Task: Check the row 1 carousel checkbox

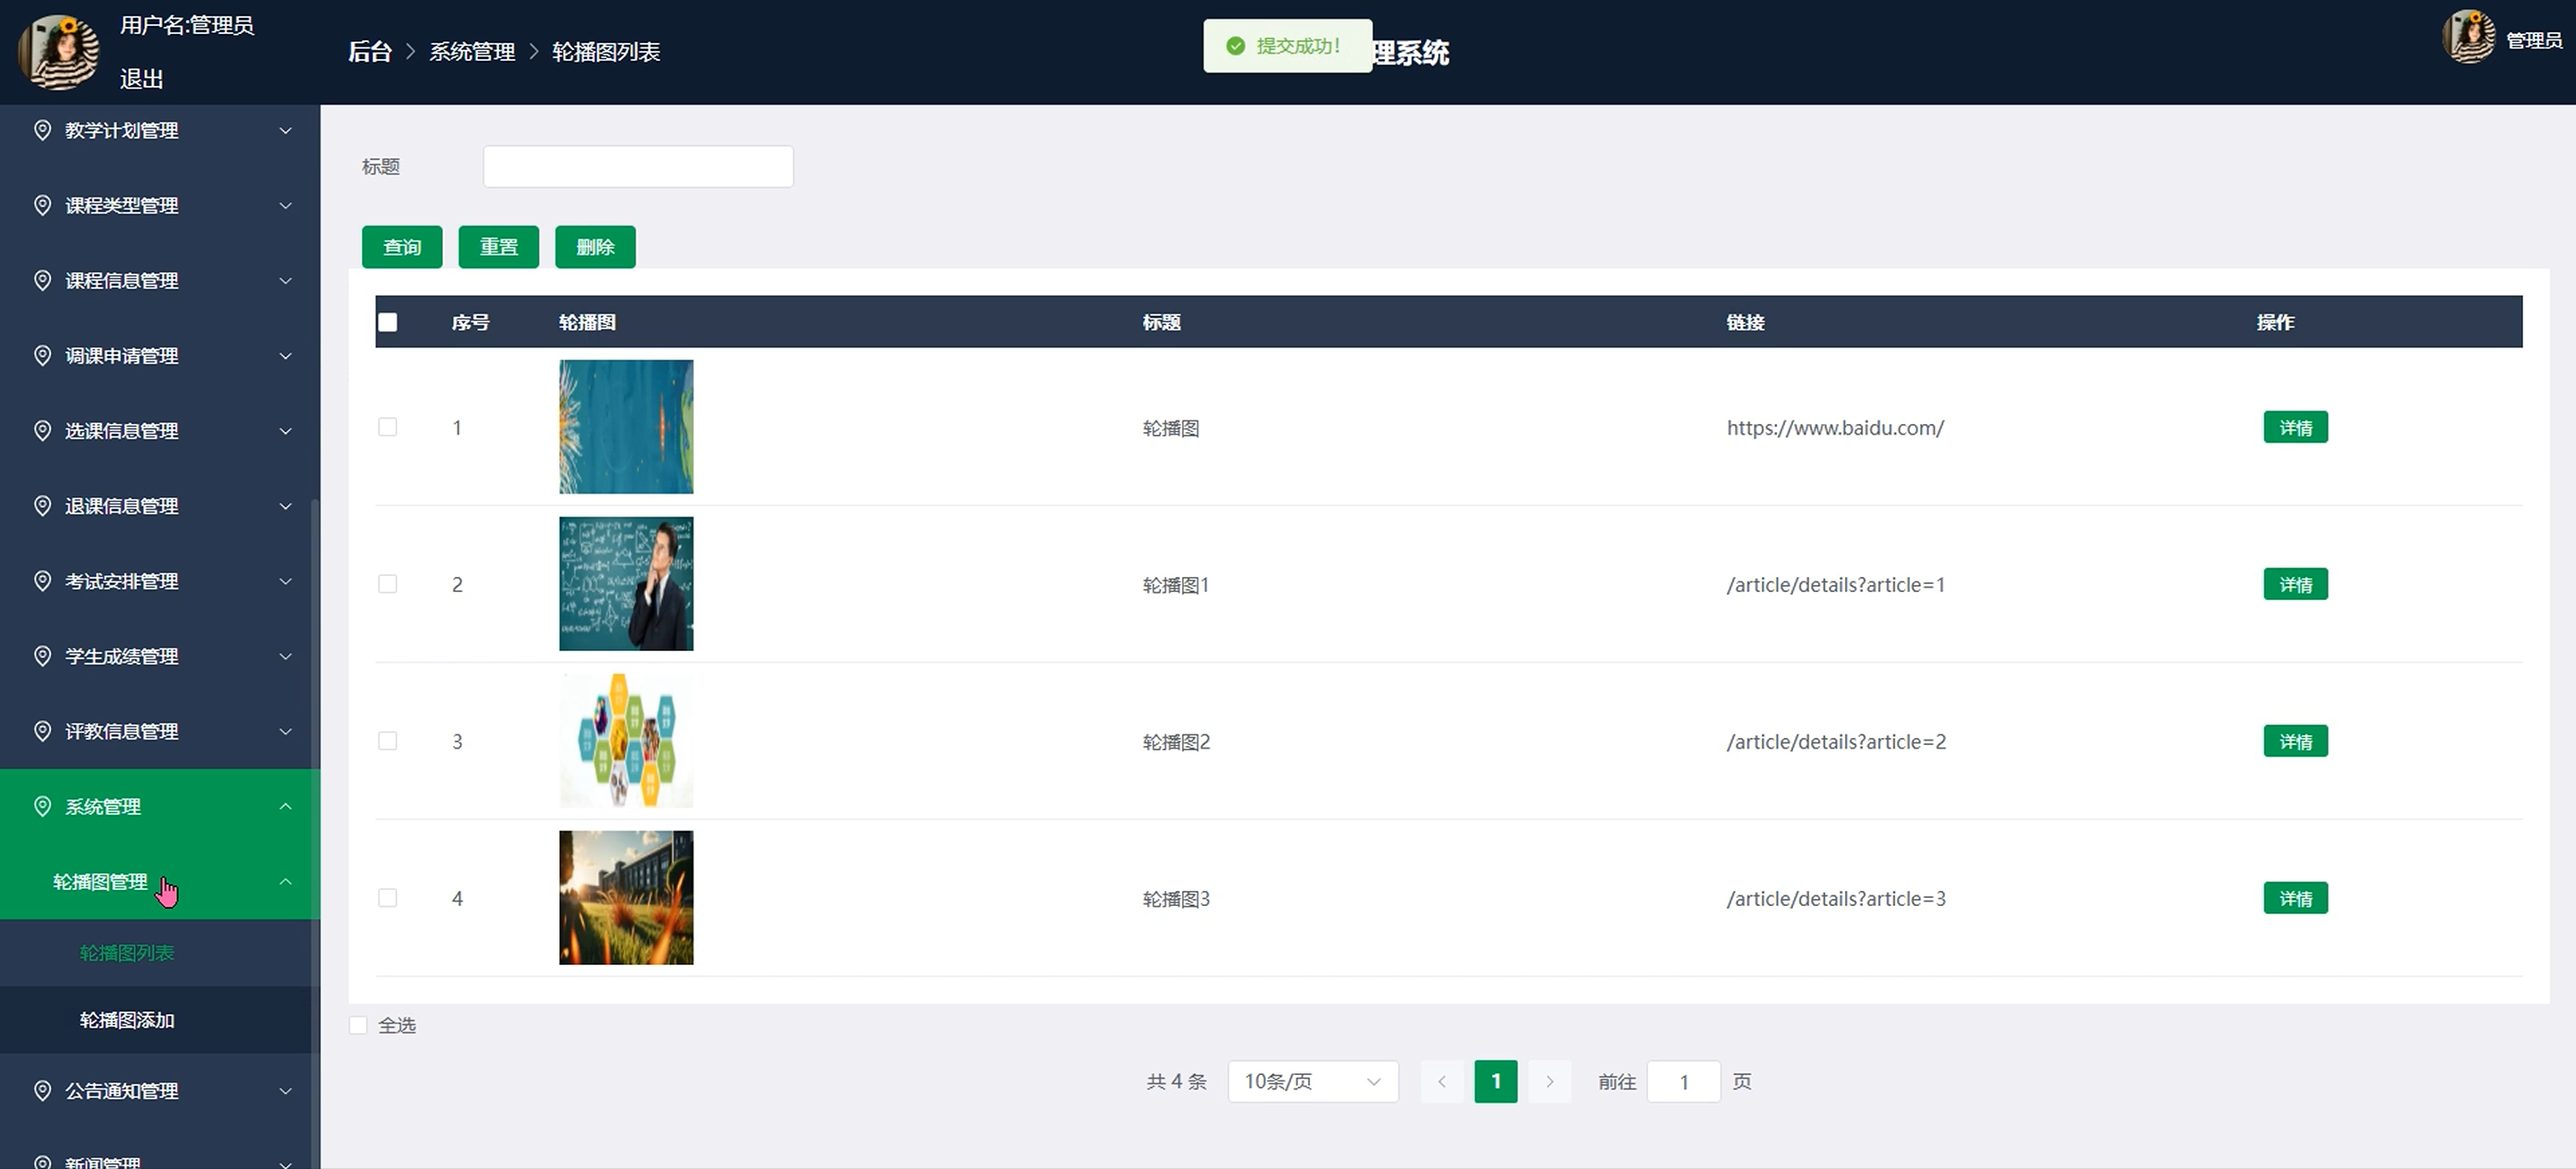Action: click(388, 427)
